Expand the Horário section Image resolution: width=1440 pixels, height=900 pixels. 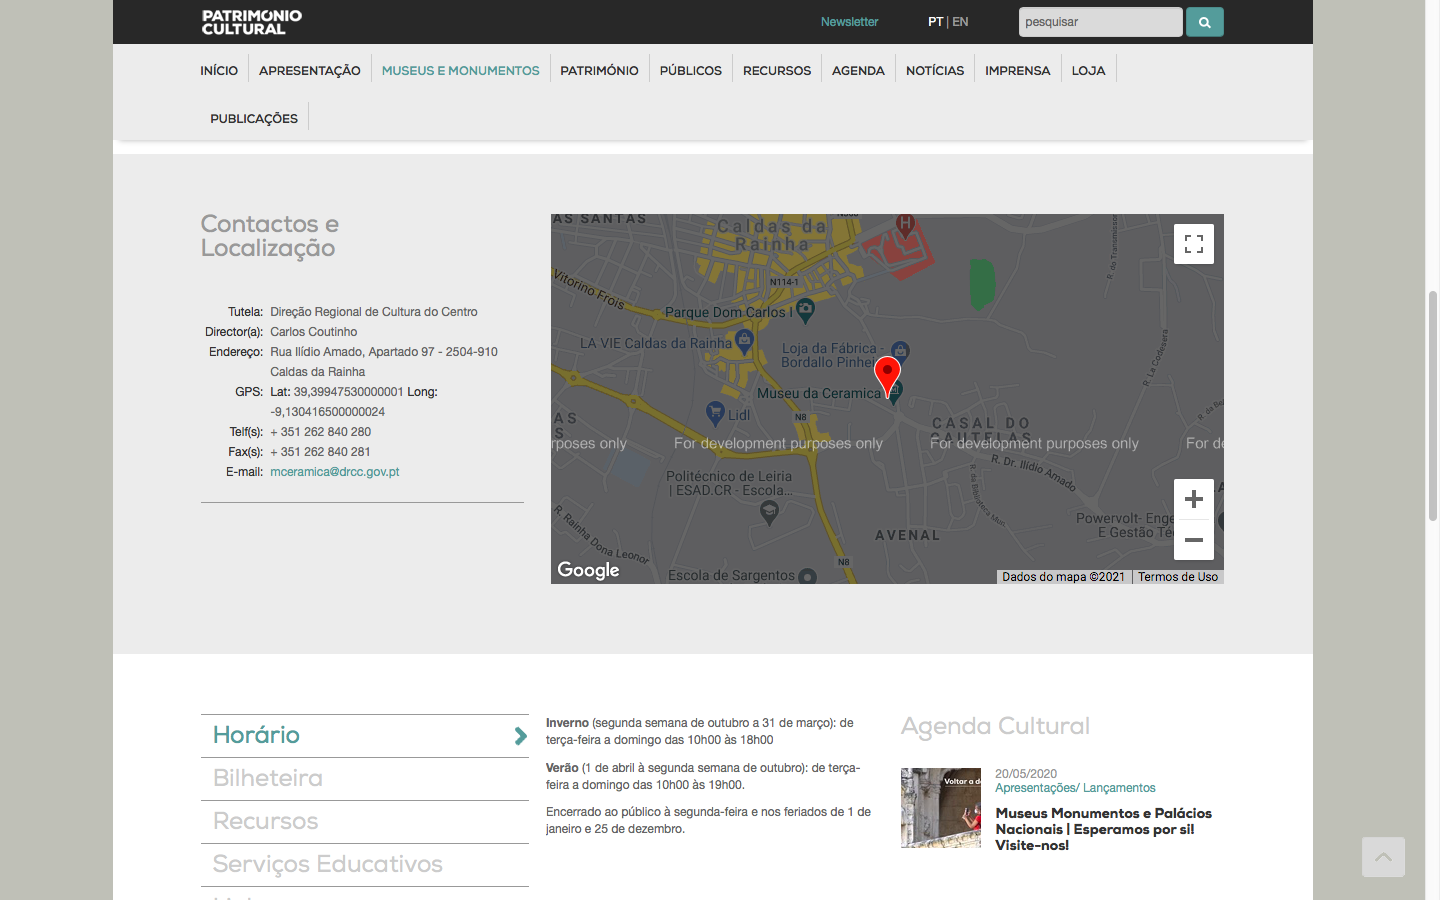coord(365,735)
